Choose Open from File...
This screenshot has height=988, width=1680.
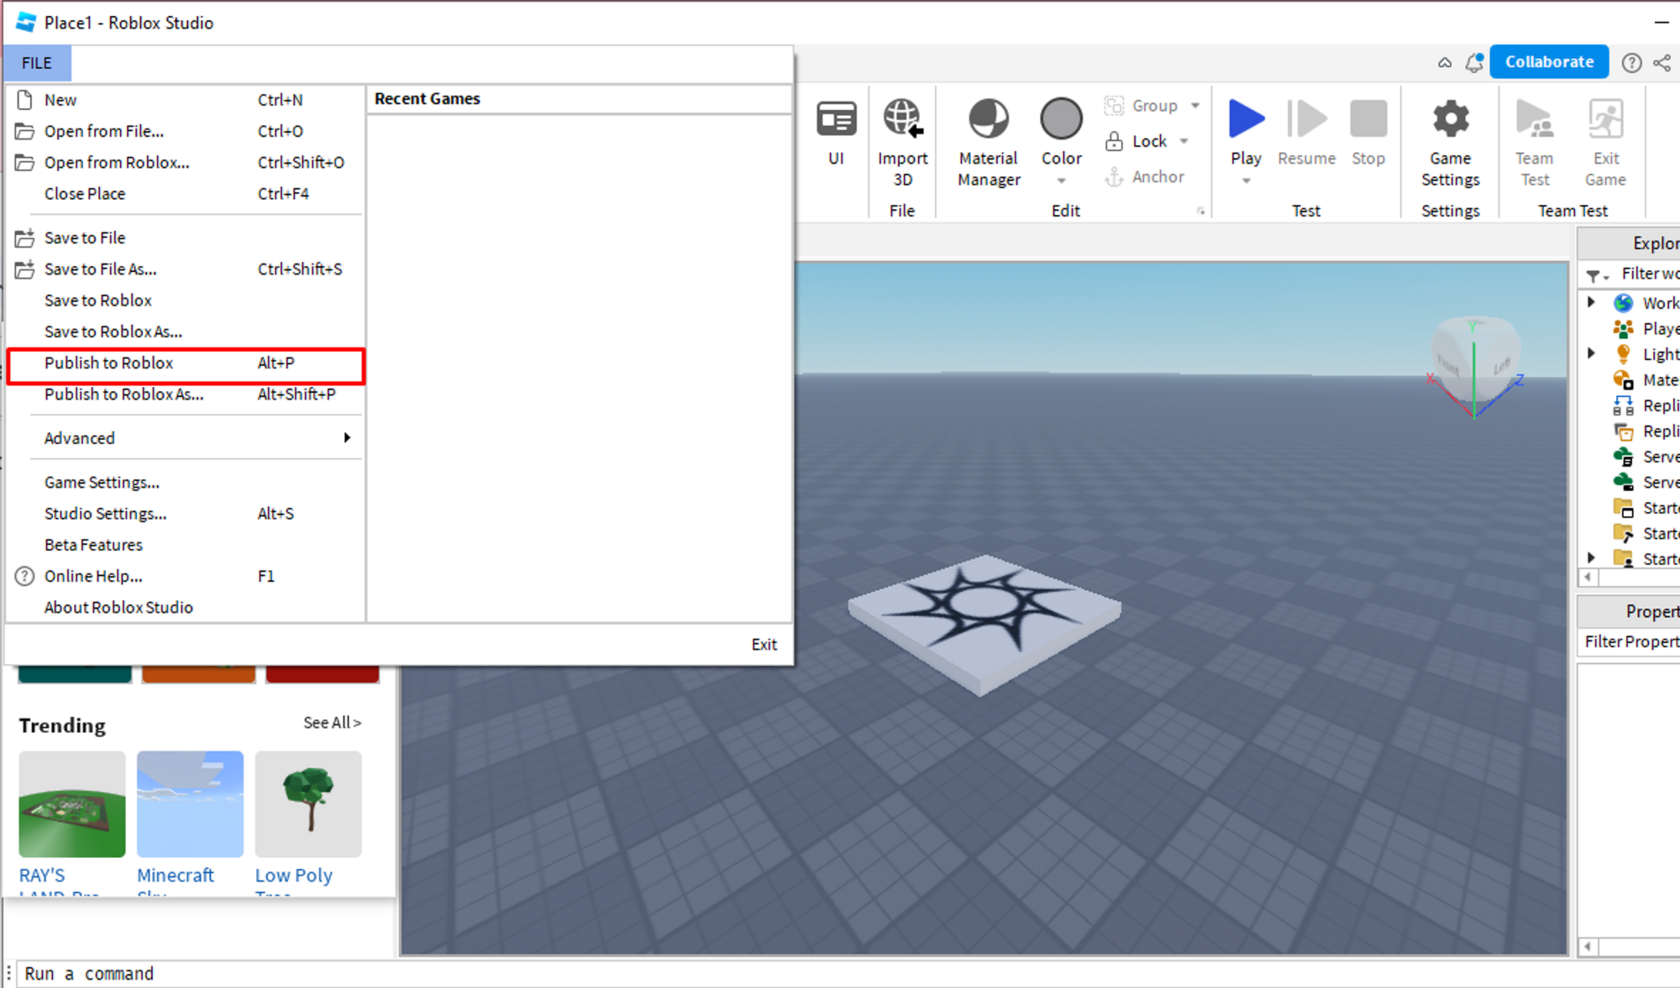click(x=185, y=131)
